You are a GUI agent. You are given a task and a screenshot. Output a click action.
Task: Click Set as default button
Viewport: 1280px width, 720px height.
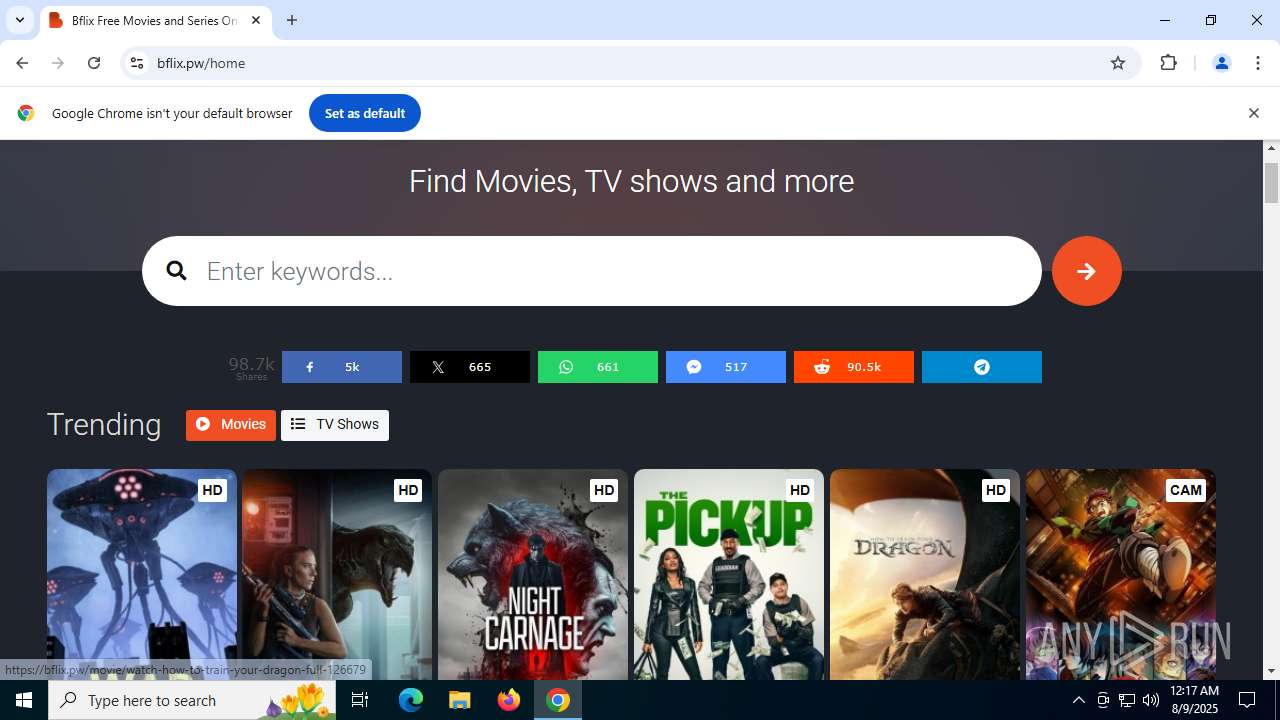pos(365,113)
